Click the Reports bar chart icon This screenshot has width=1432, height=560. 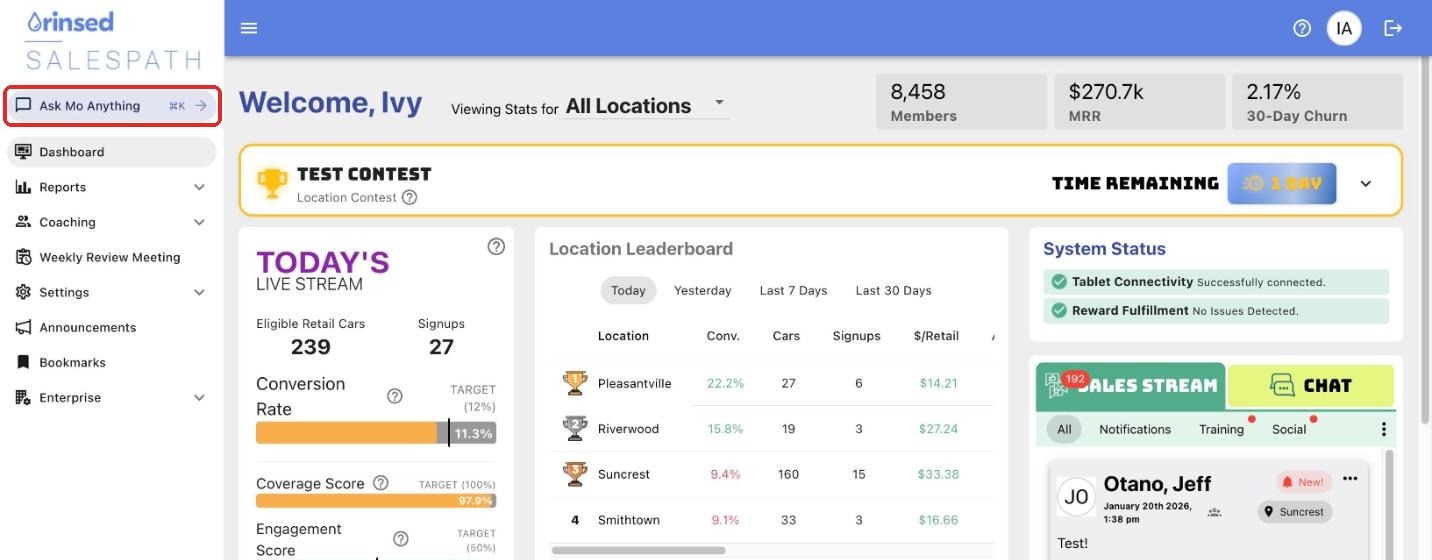23,187
